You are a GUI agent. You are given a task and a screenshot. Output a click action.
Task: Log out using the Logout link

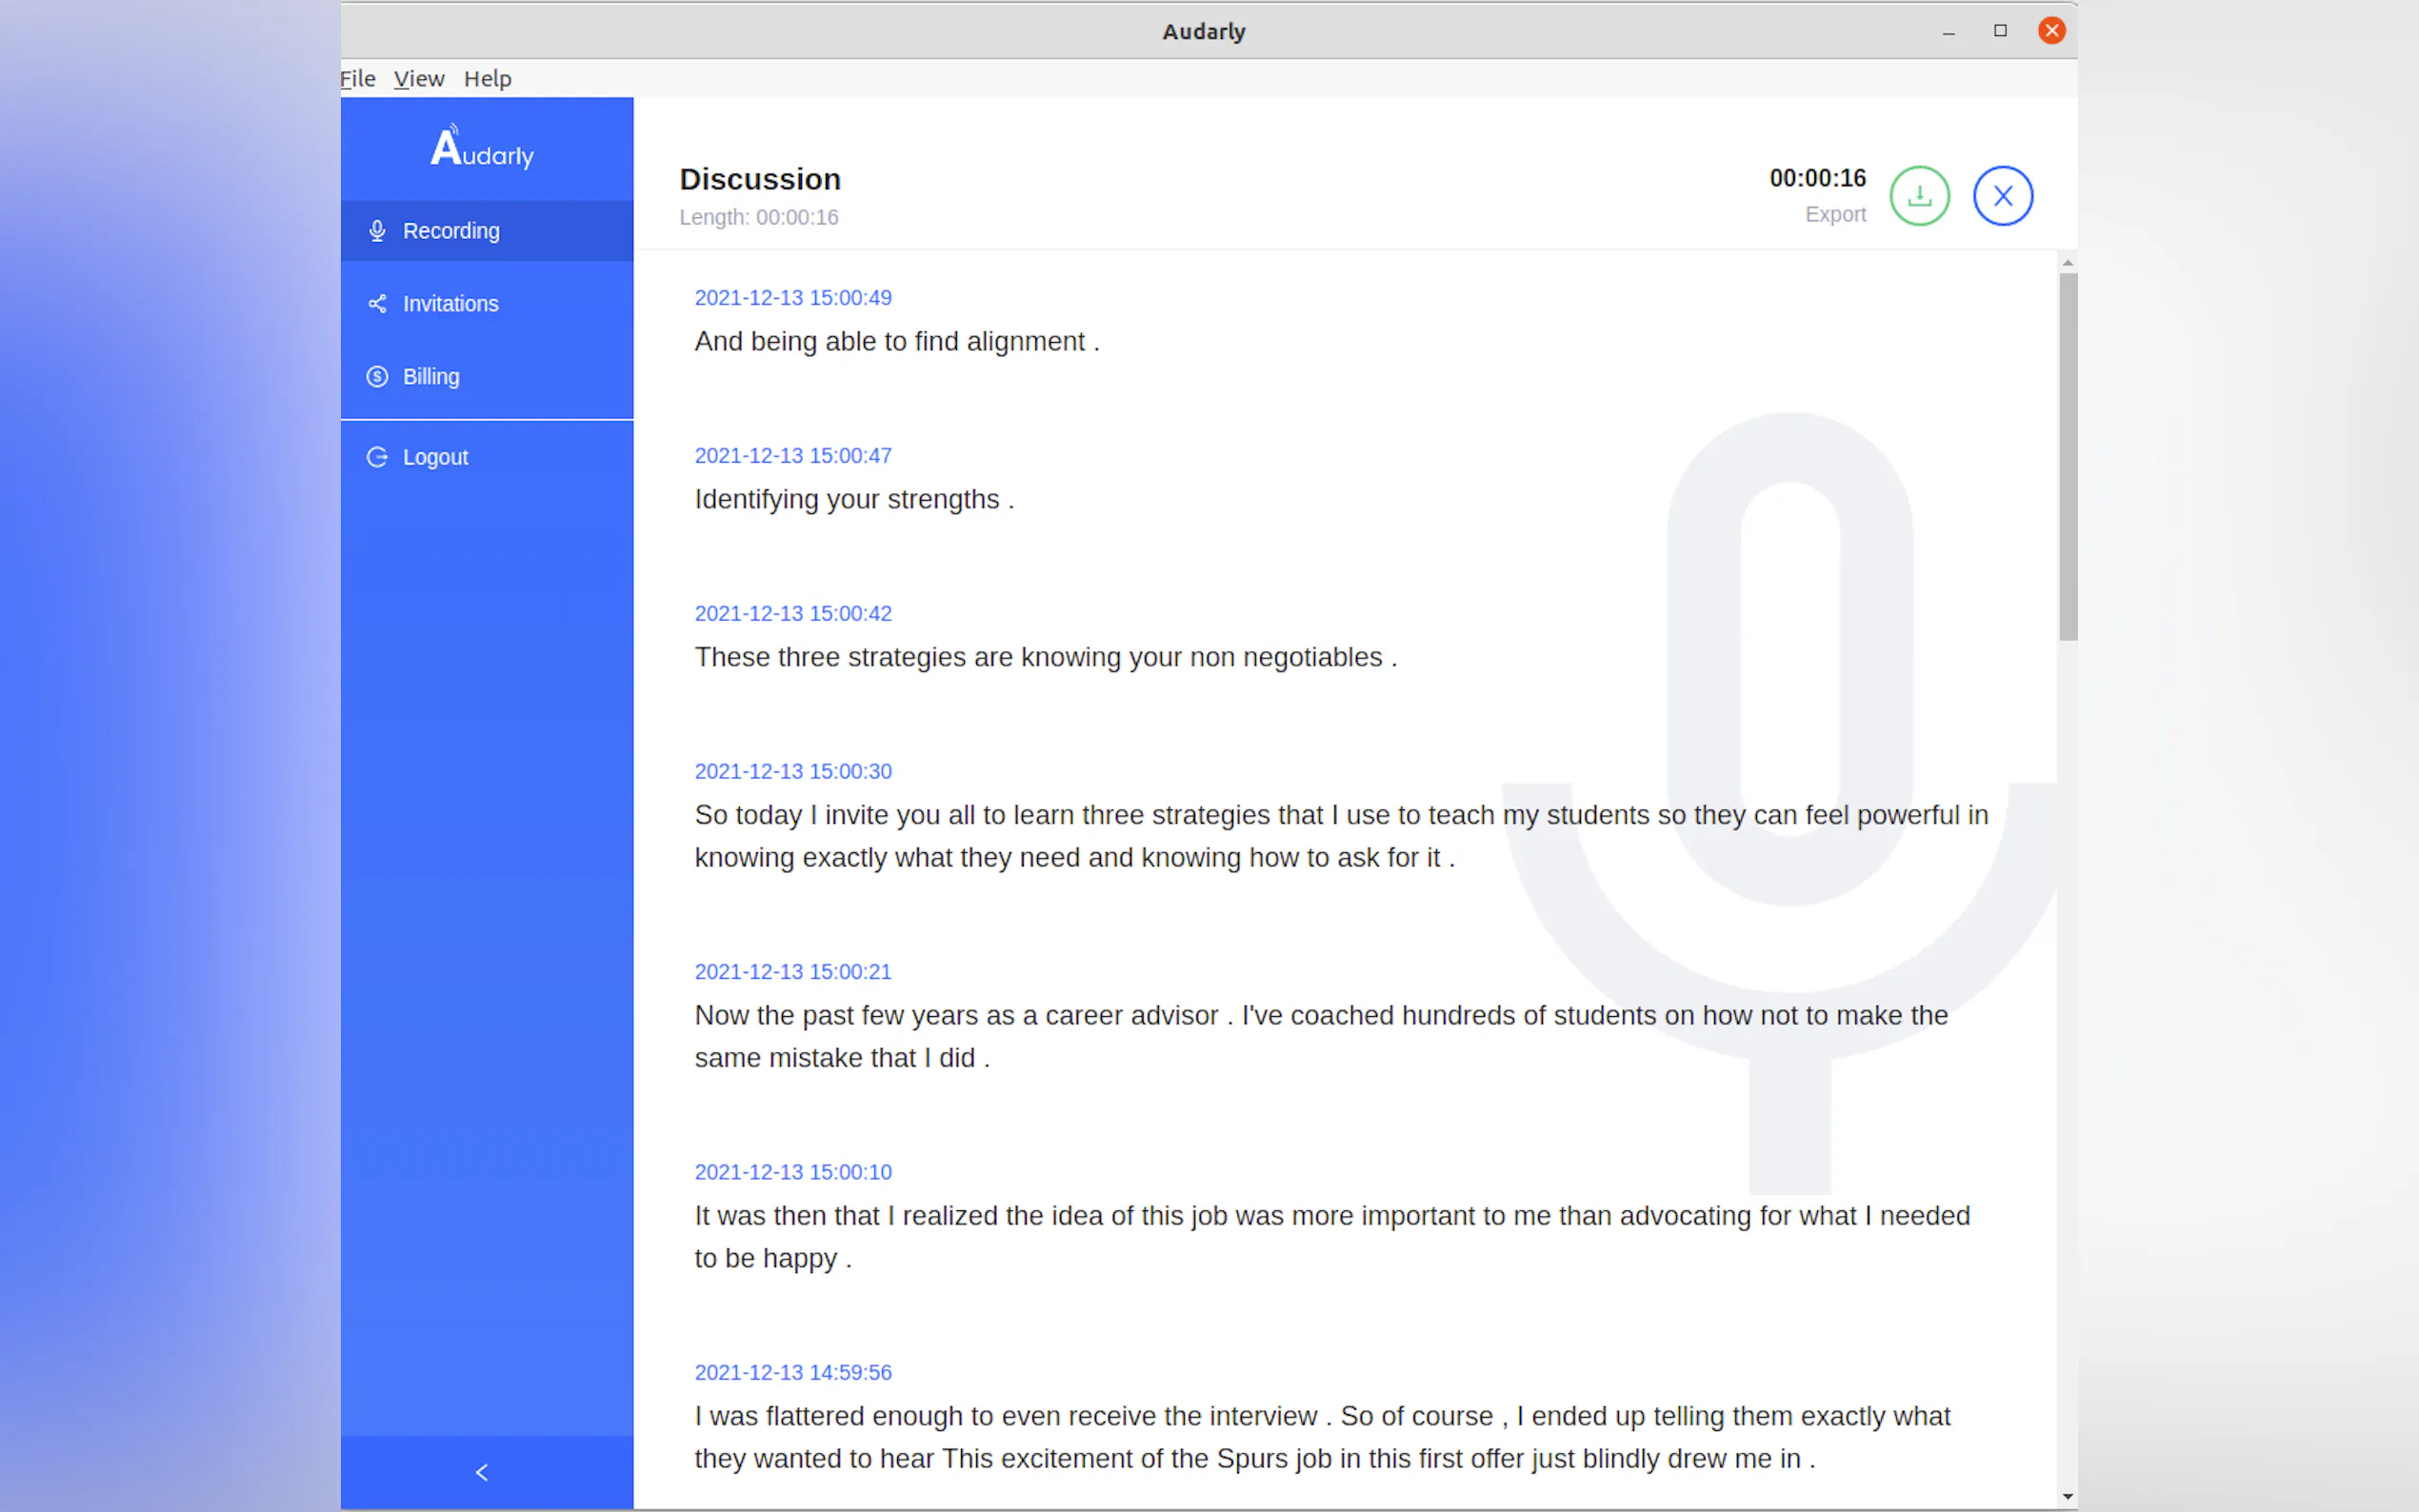[435, 457]
